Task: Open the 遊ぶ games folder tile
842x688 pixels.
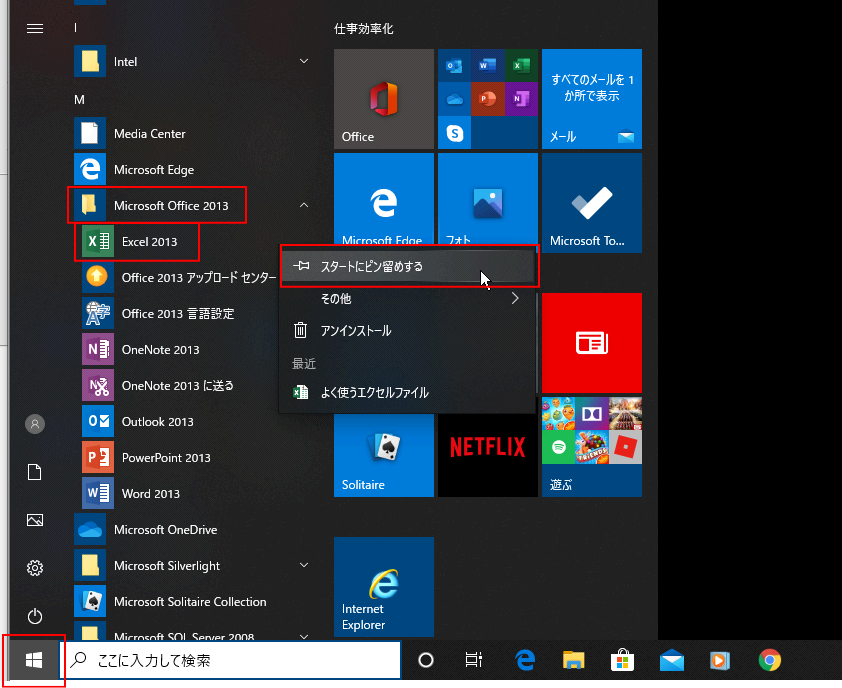Action: point(592,447)
